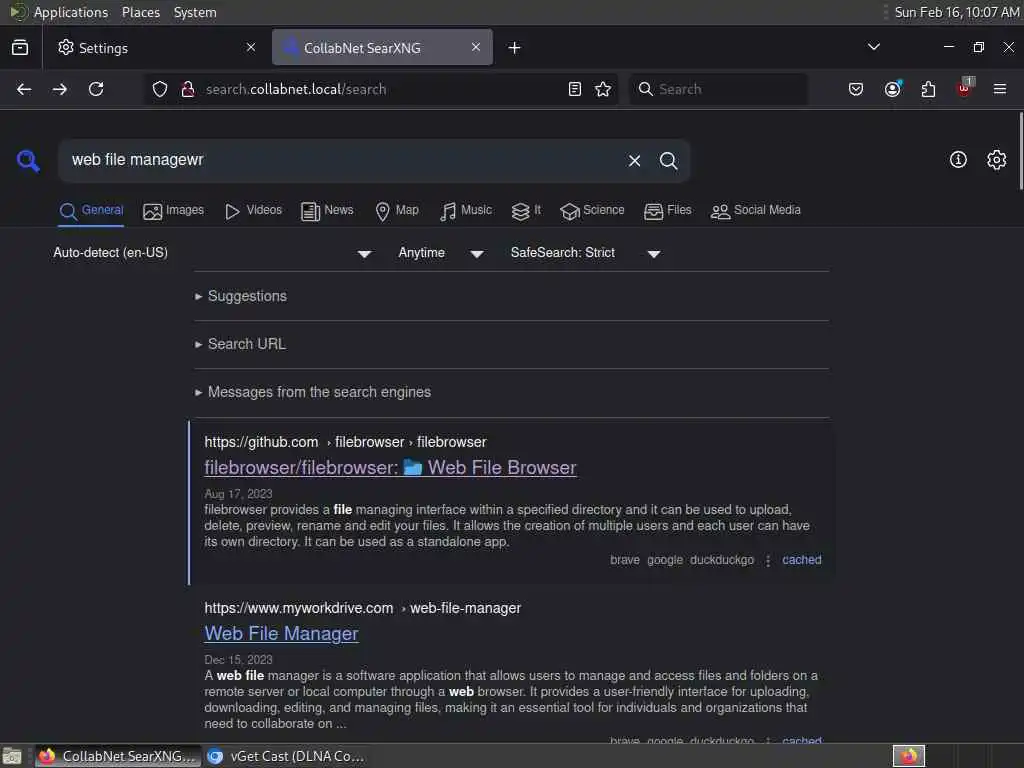Select the General category
The height and width of the screenshot is (768, 1024).
91,210
